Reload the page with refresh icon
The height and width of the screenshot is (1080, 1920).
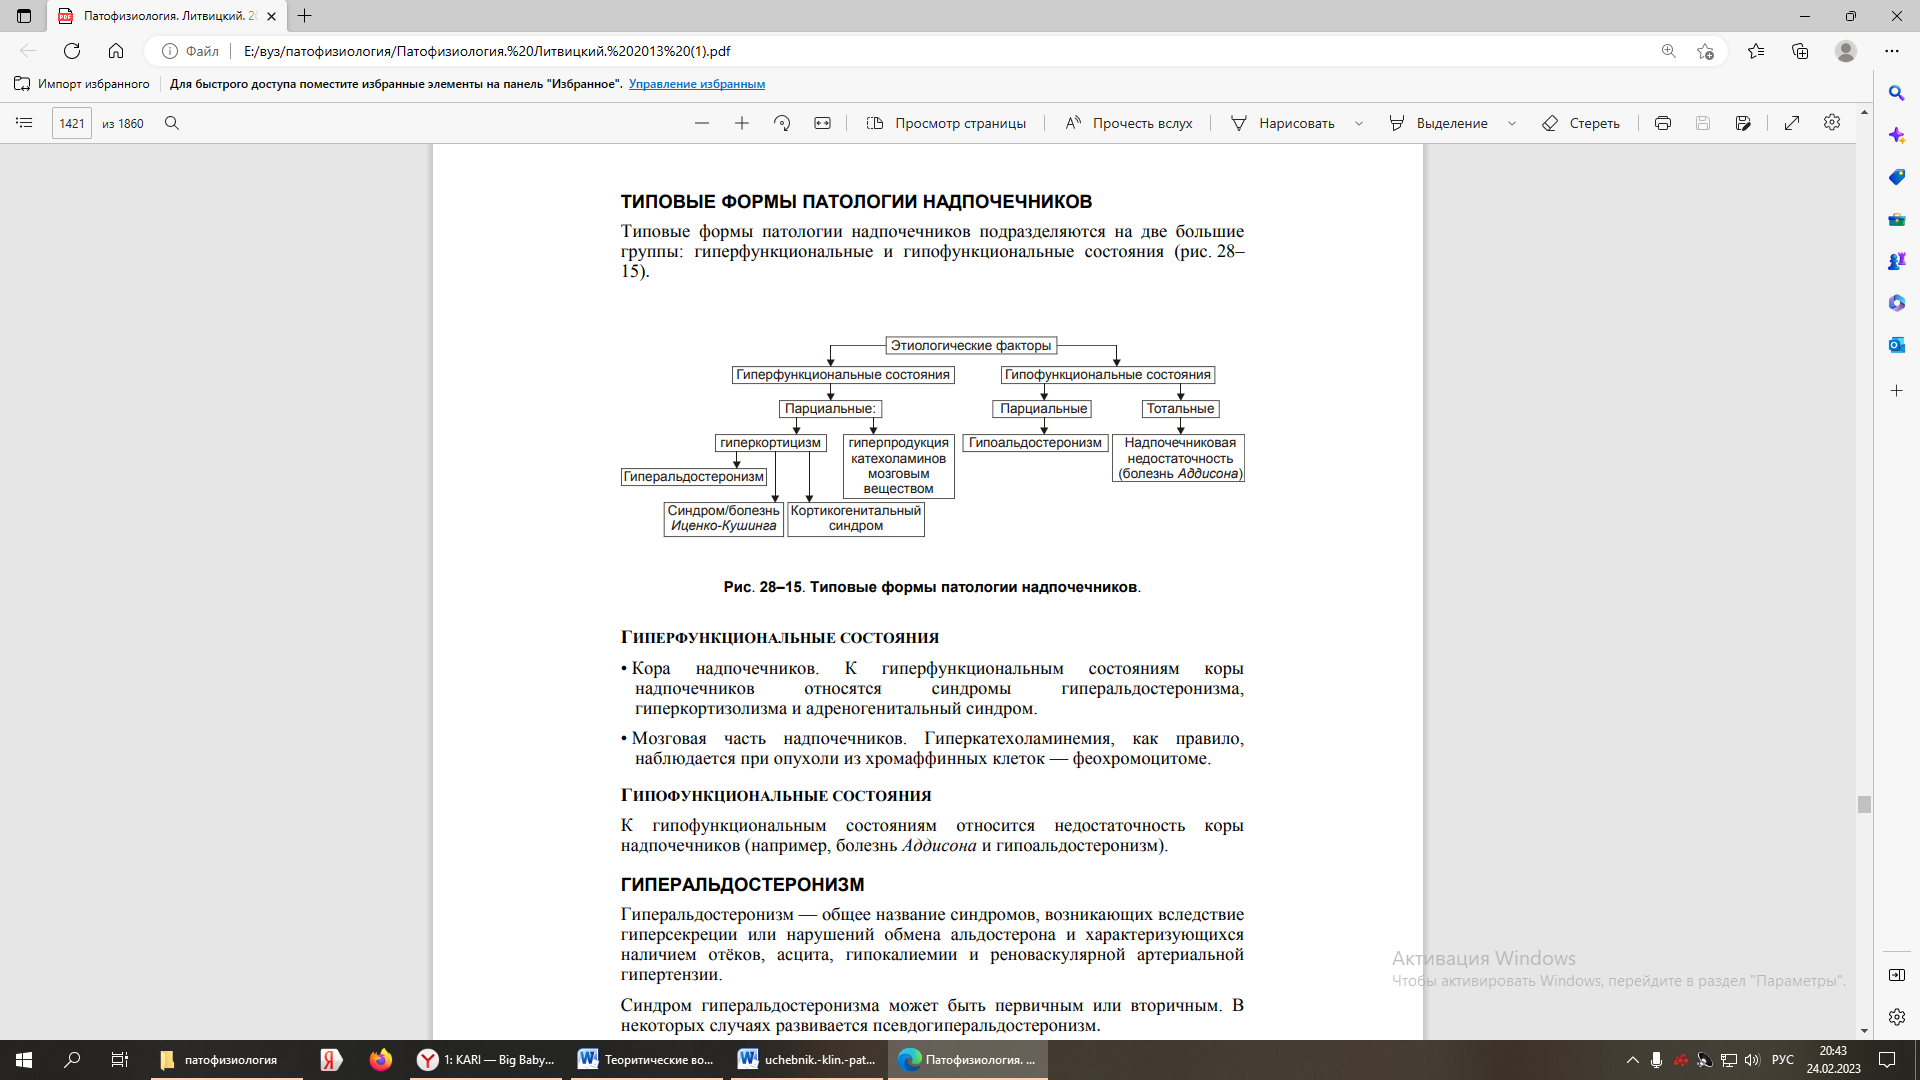72,51
